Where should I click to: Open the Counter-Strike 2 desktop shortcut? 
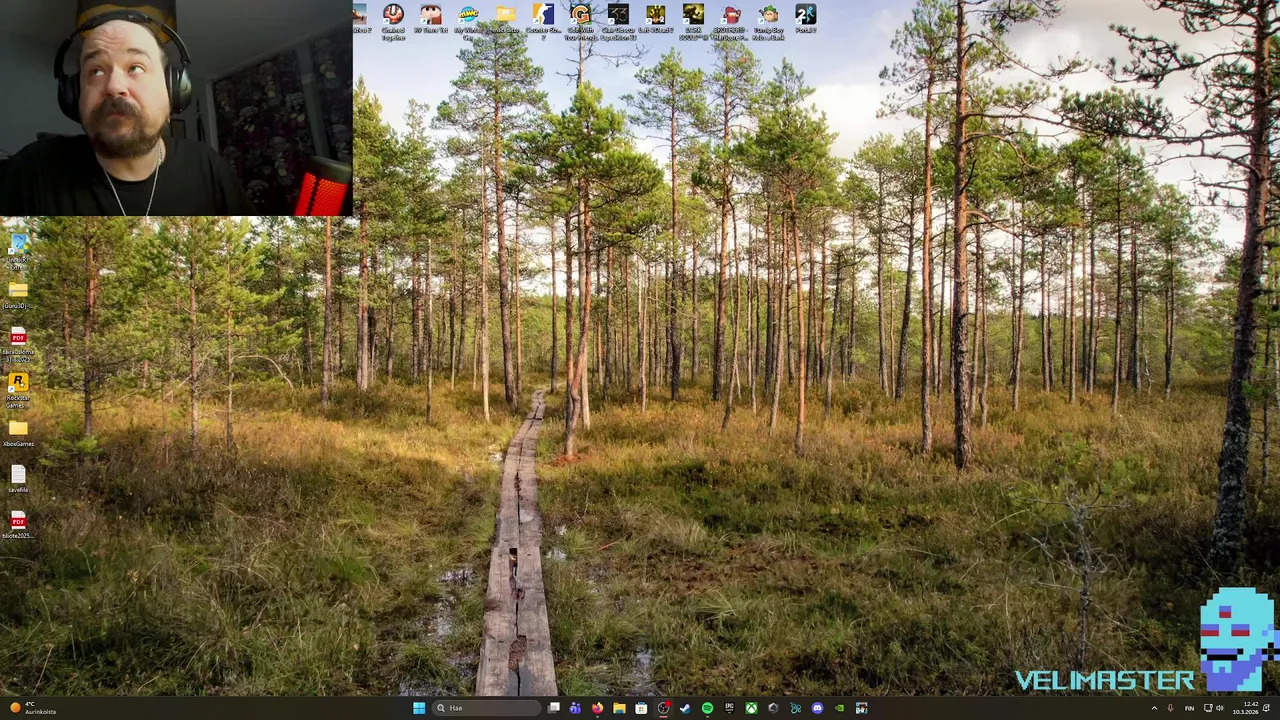(x=543, y=20)
